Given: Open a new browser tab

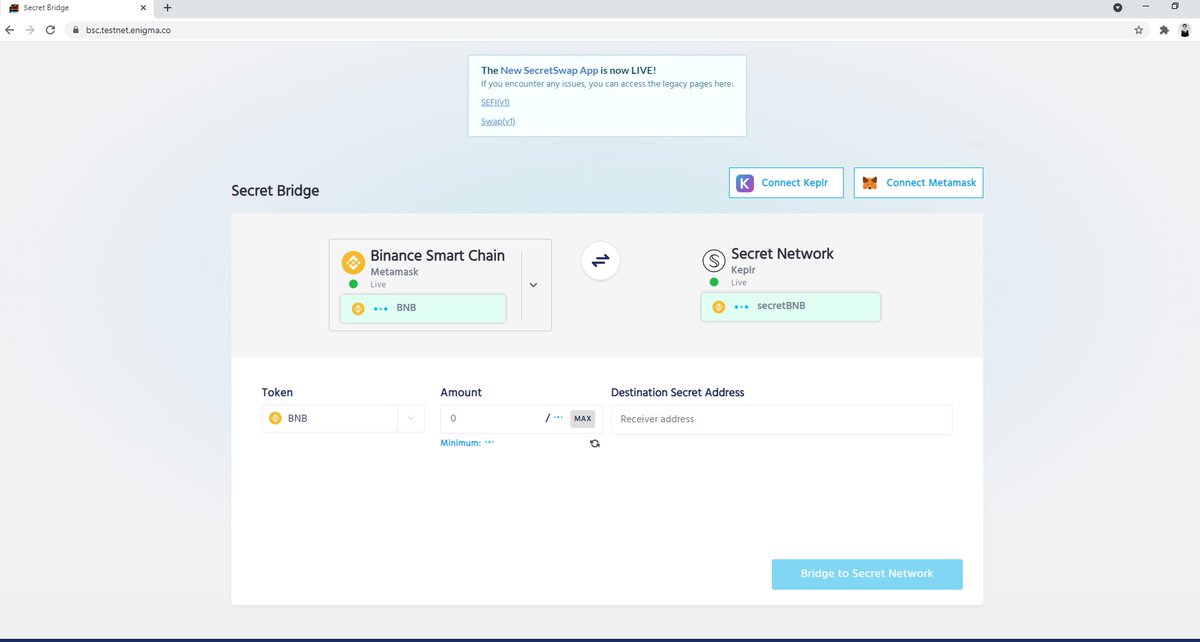Looking at the screenshot, I should (167, 7).
